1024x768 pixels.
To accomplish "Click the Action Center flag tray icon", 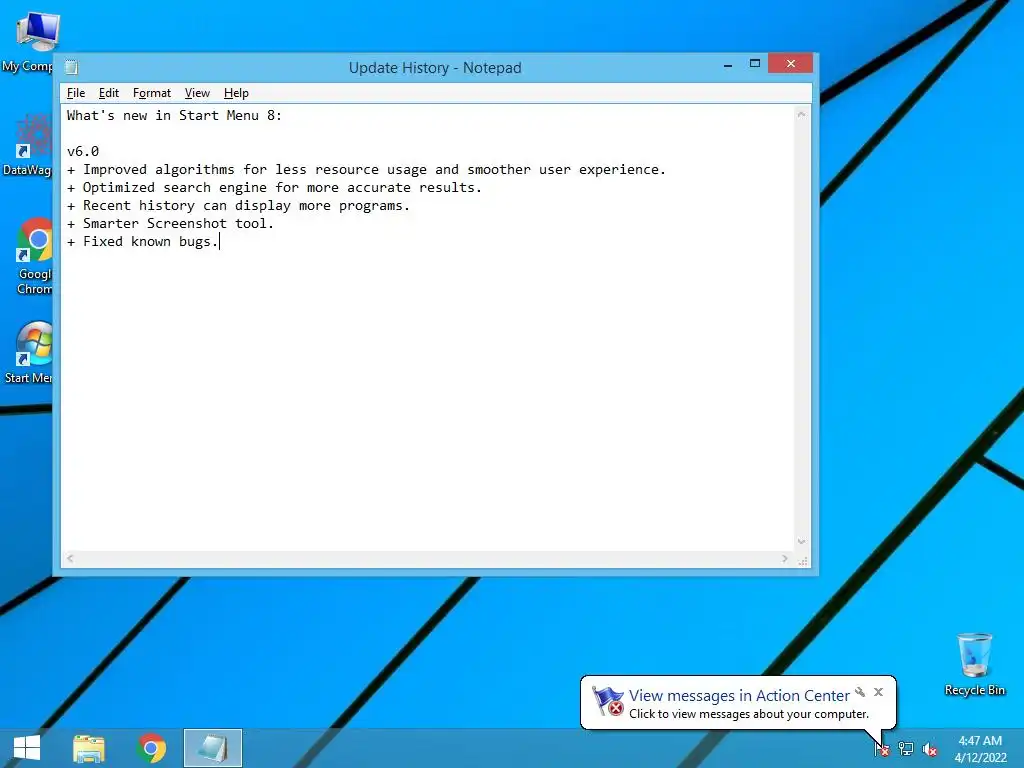I will [x=881, y=749].
